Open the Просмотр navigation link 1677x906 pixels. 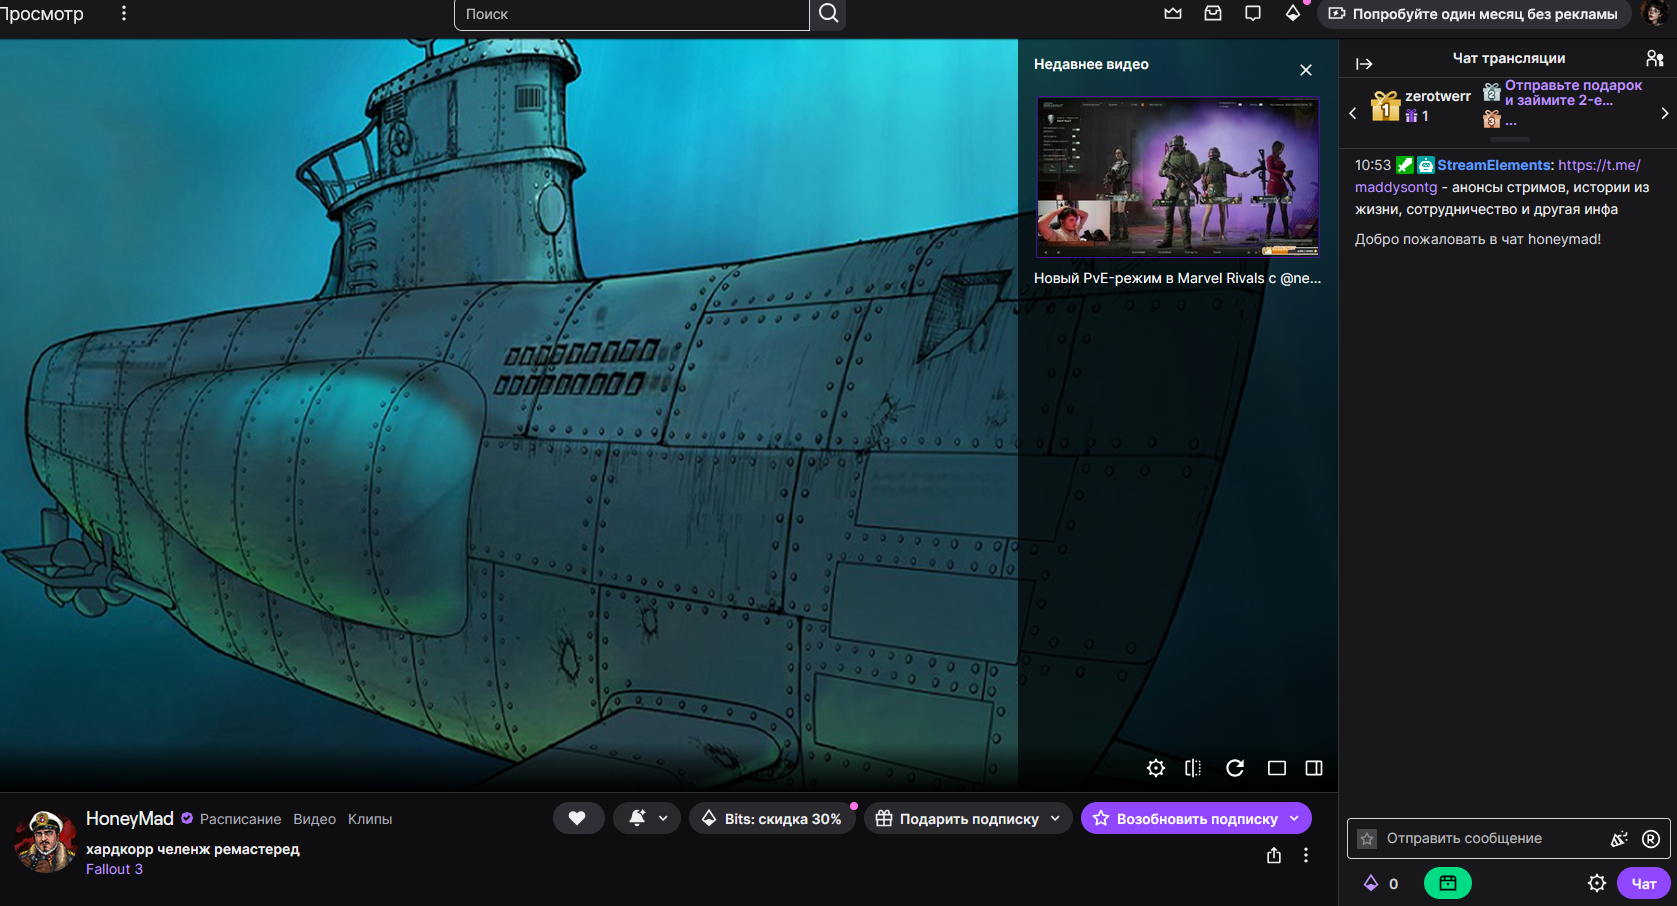(42, 14)
